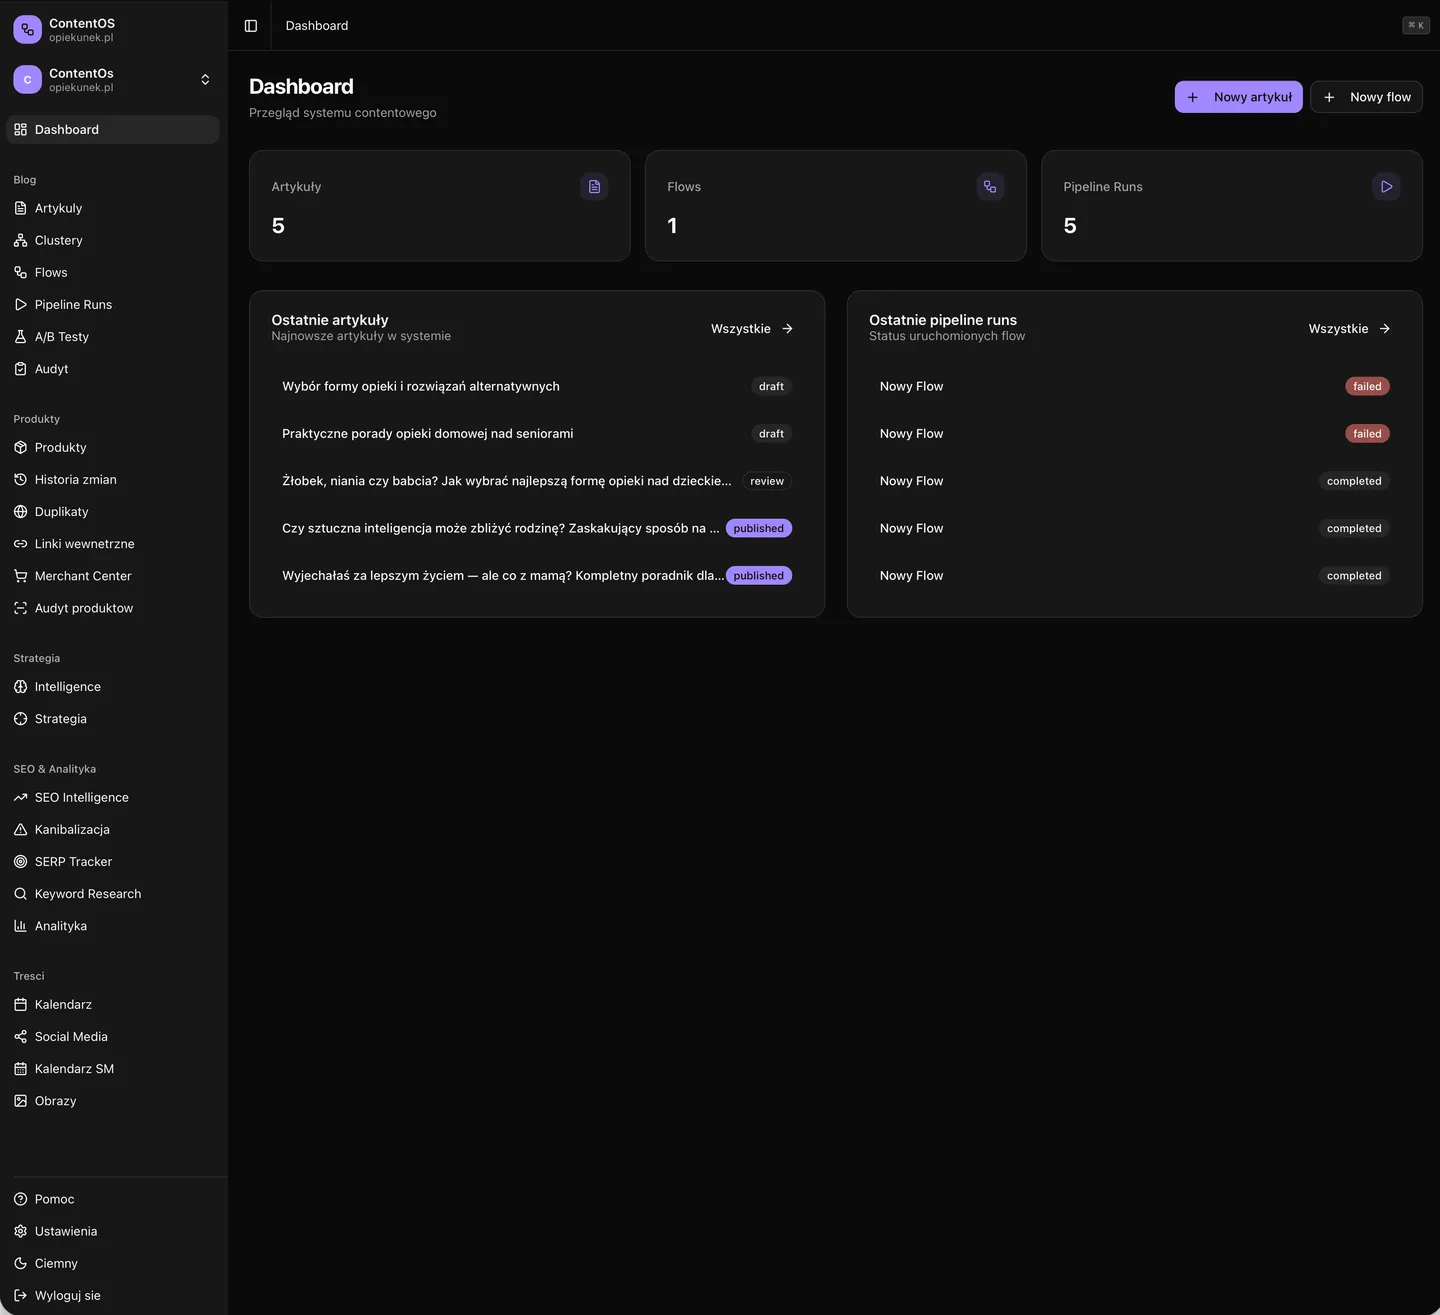Open Kanibalizacja warning triangle icon
Screen dimensions: 1440x1315
point(20,829)
